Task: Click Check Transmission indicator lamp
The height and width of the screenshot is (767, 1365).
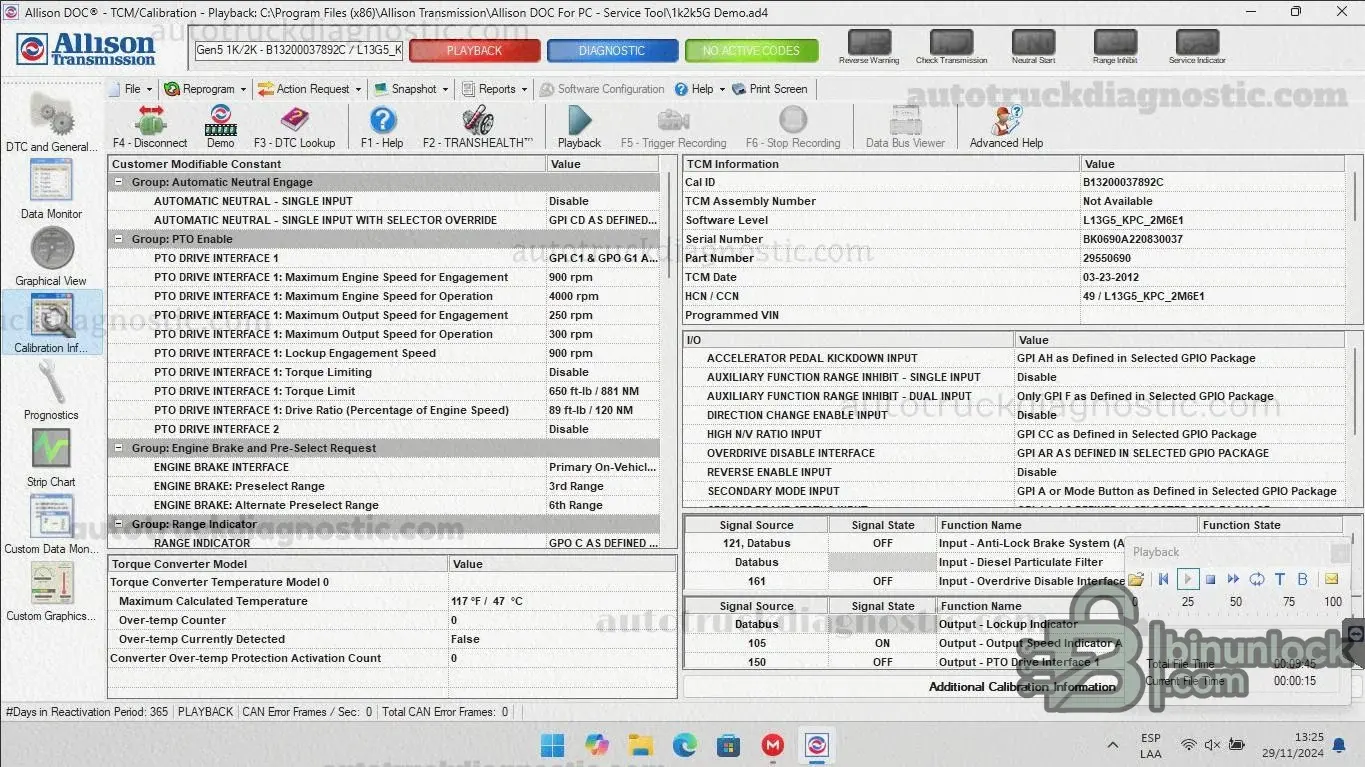Action: pos(951,43)
